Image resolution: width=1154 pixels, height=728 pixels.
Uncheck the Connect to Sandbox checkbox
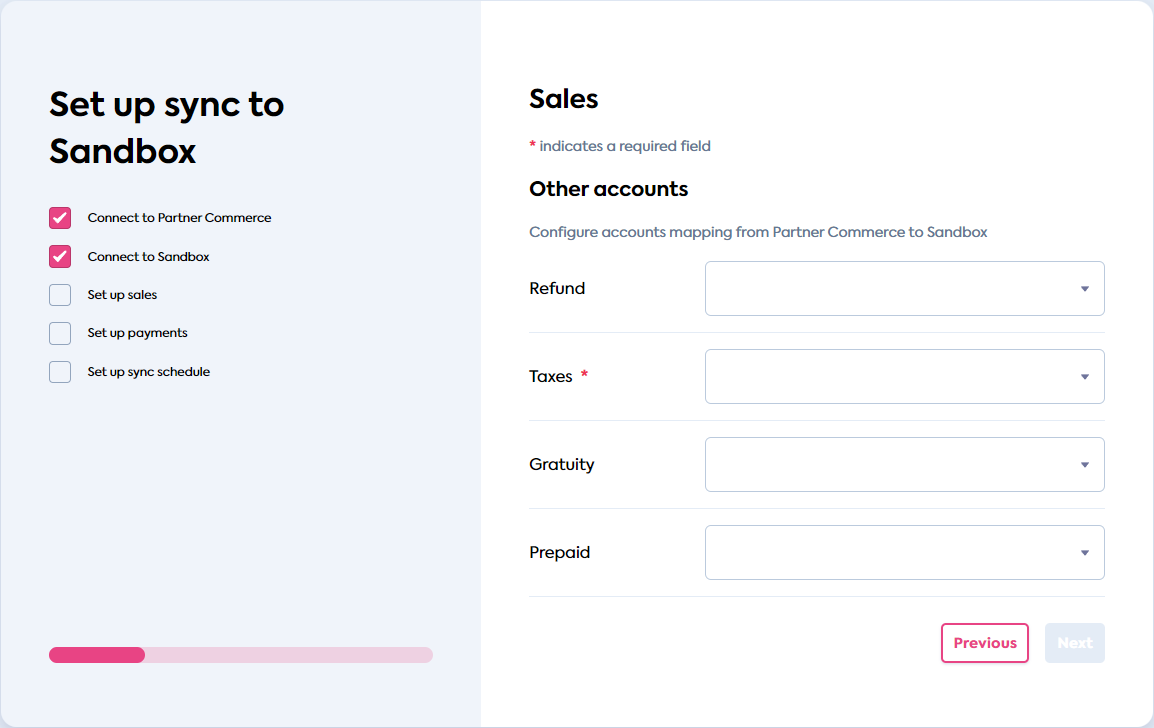59,256
